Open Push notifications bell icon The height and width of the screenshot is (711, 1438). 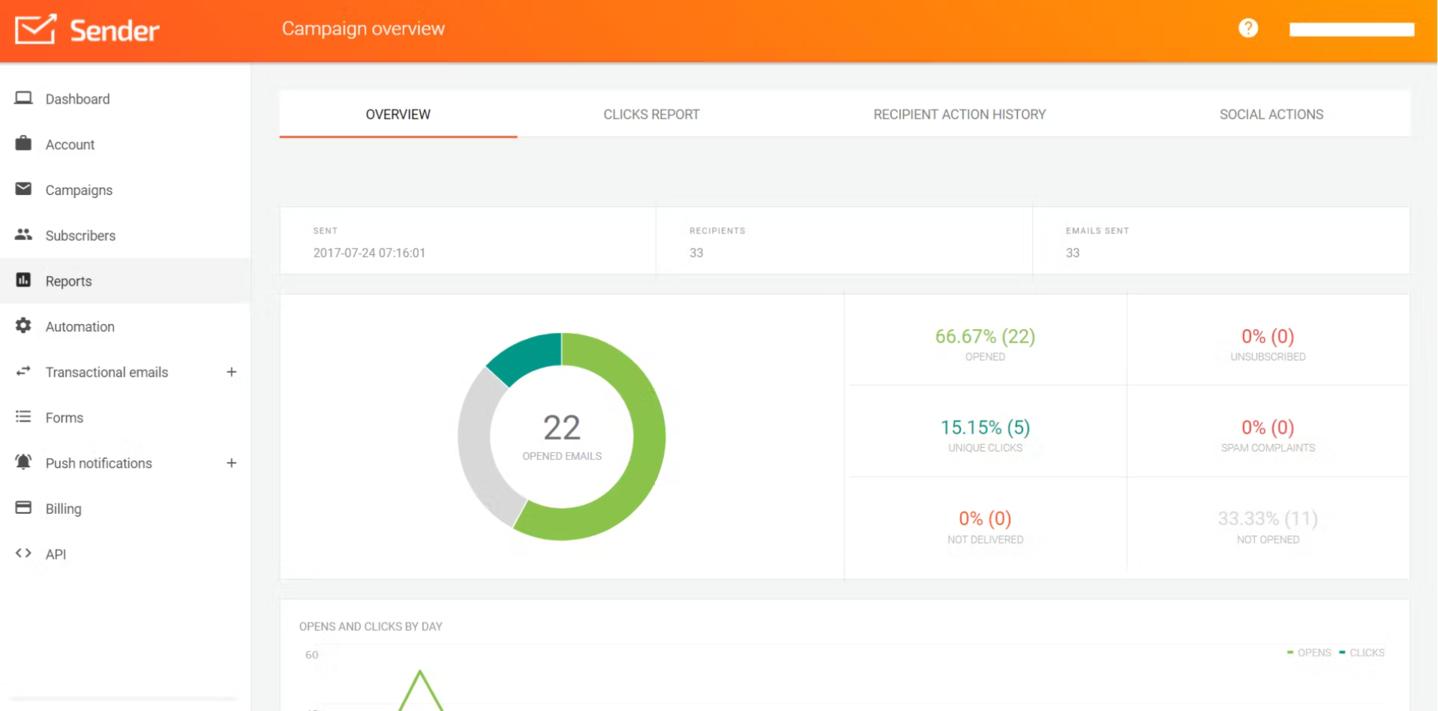[23, 462]
